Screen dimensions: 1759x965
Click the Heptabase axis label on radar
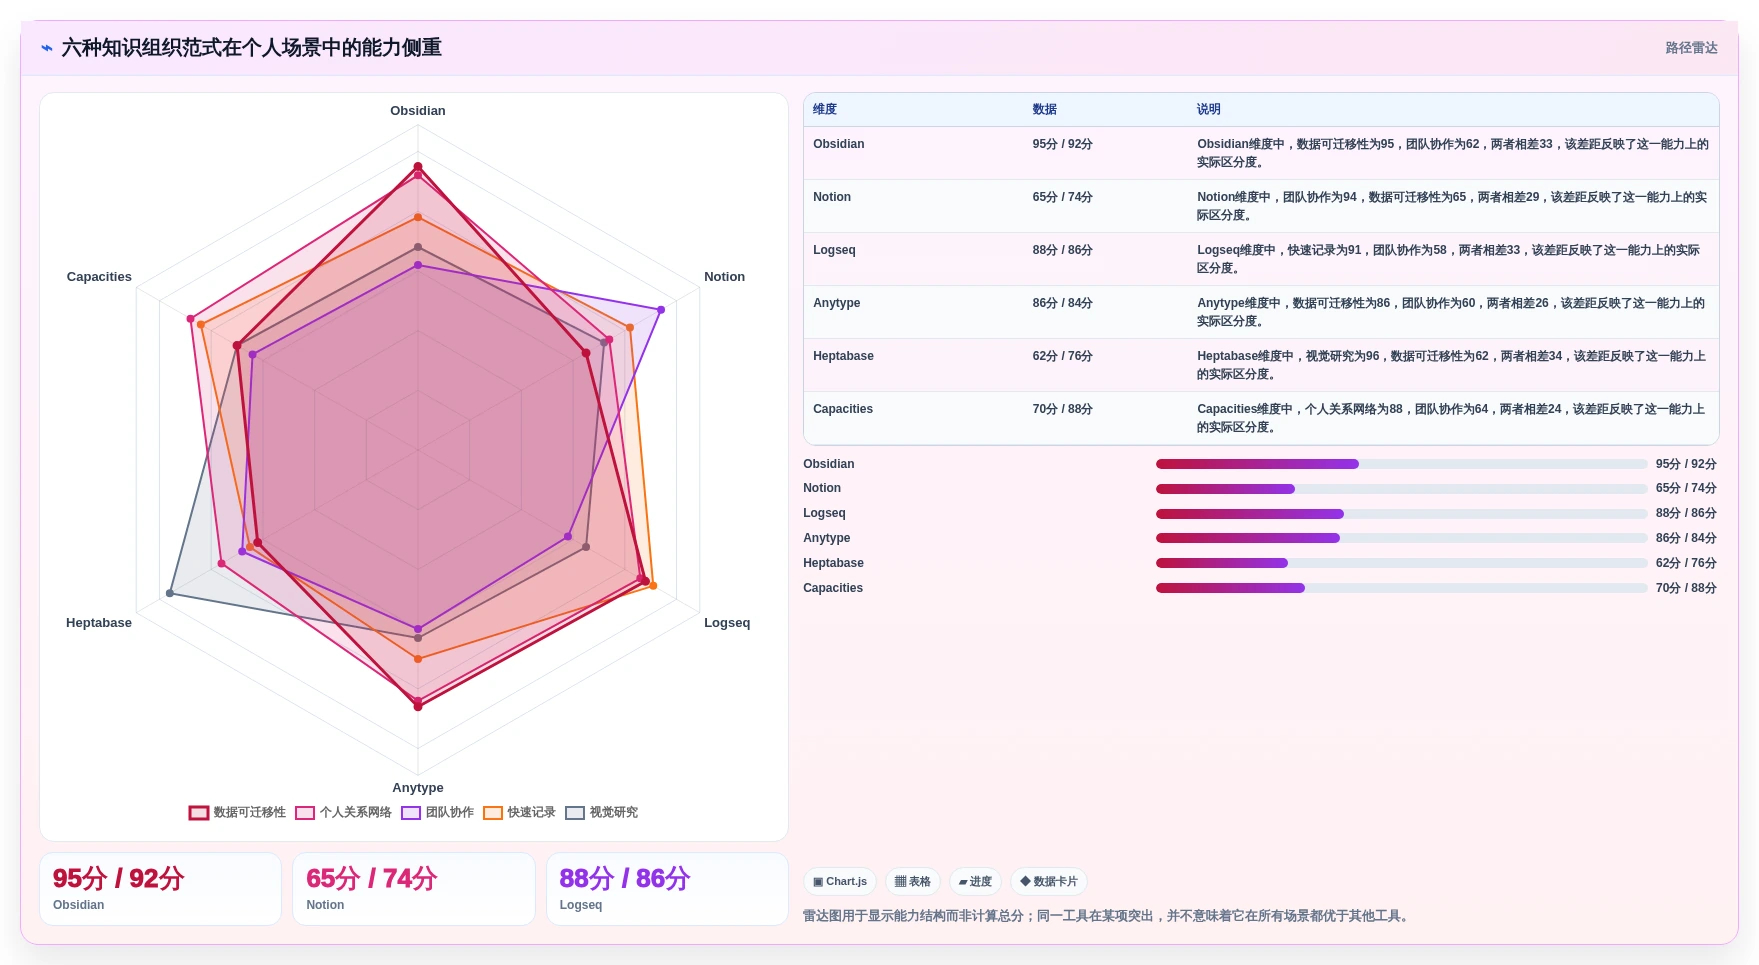tap(99, 623)
